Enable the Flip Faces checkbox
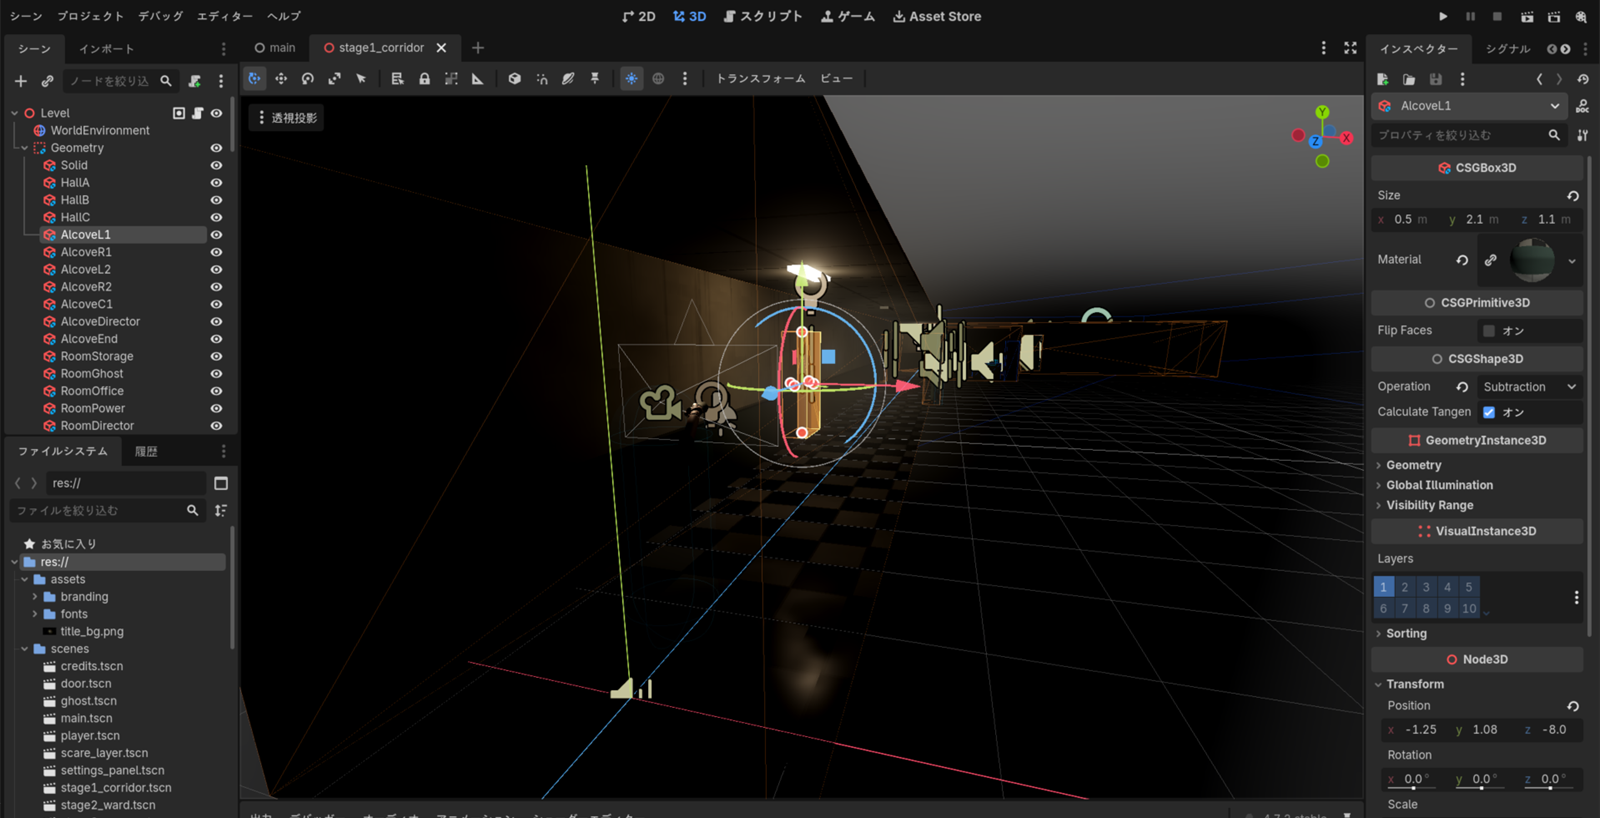1600x818 pixels. pyautogui.click(x=1489, y=331)
